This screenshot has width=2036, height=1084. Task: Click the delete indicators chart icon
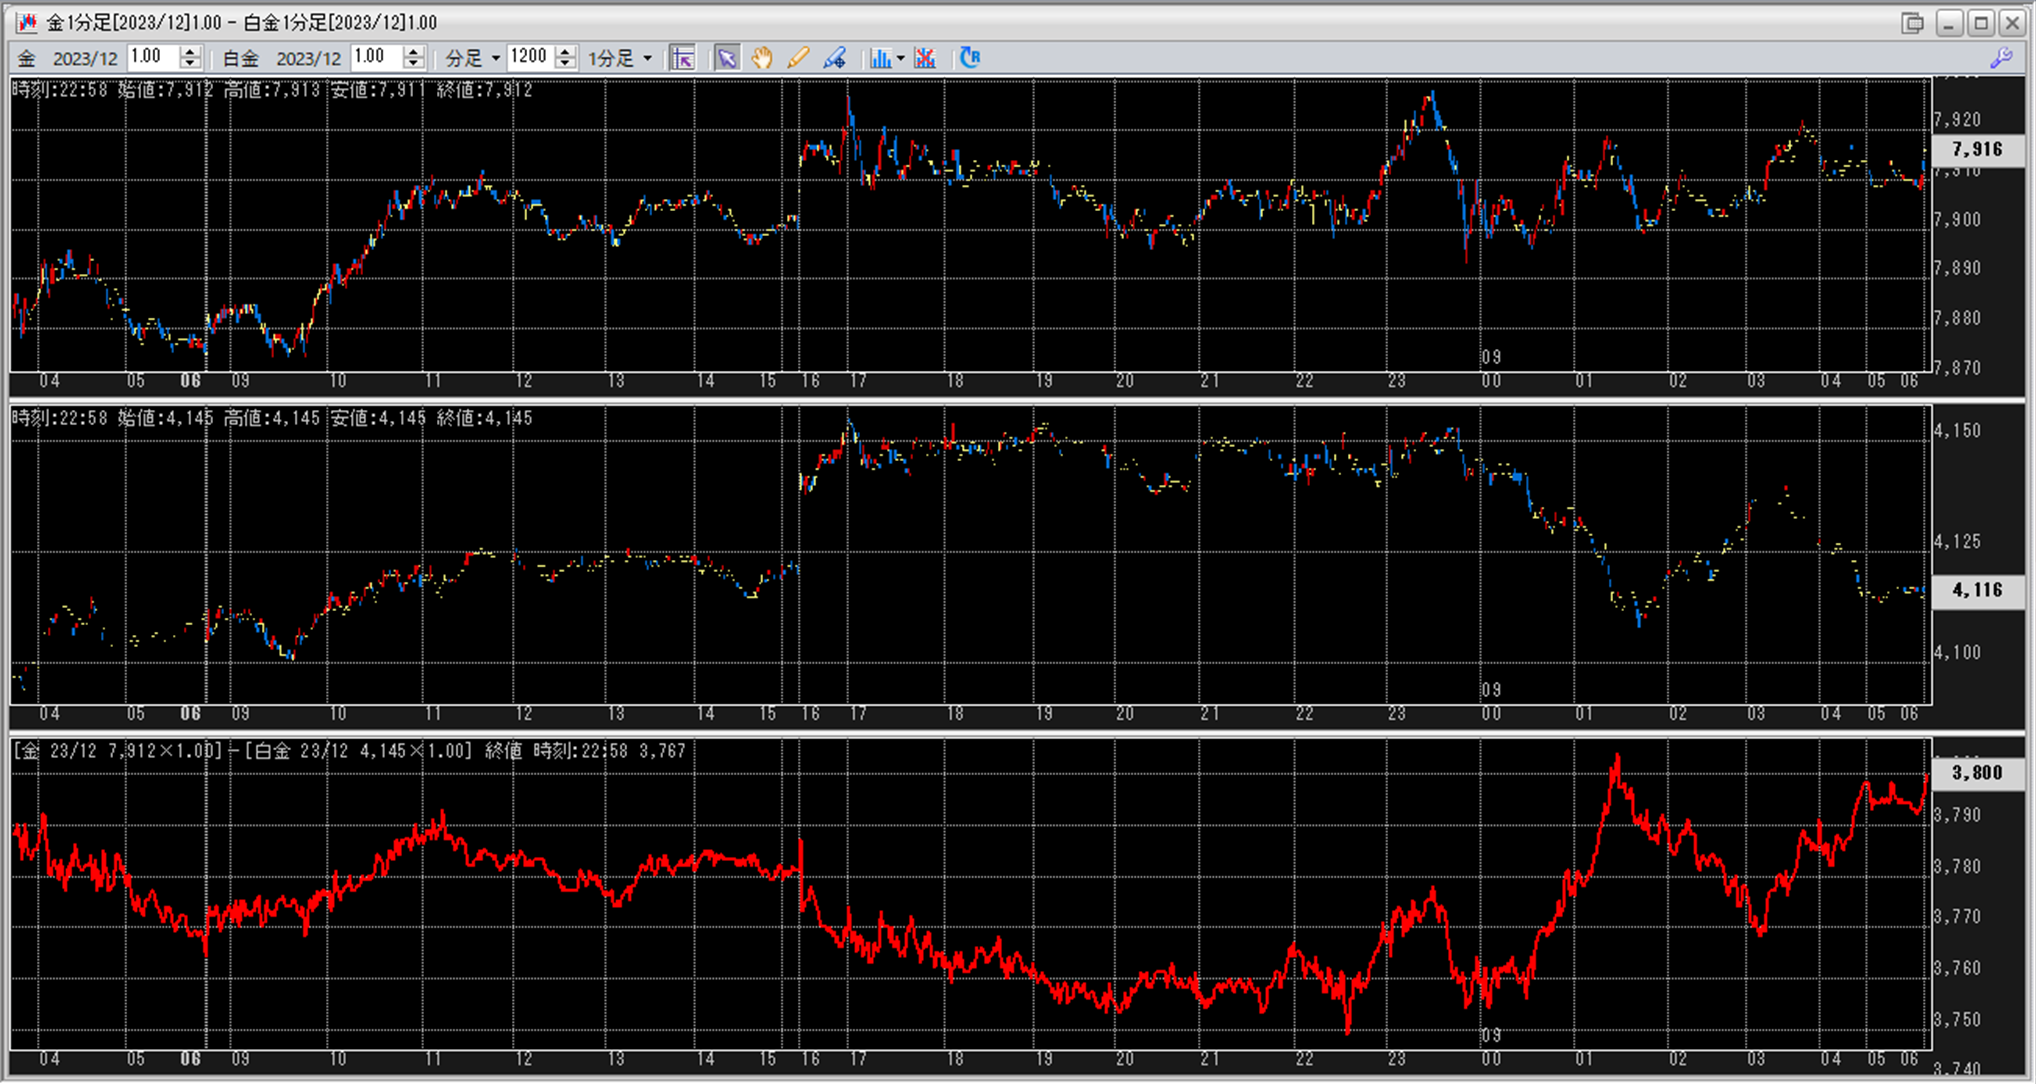925,58
